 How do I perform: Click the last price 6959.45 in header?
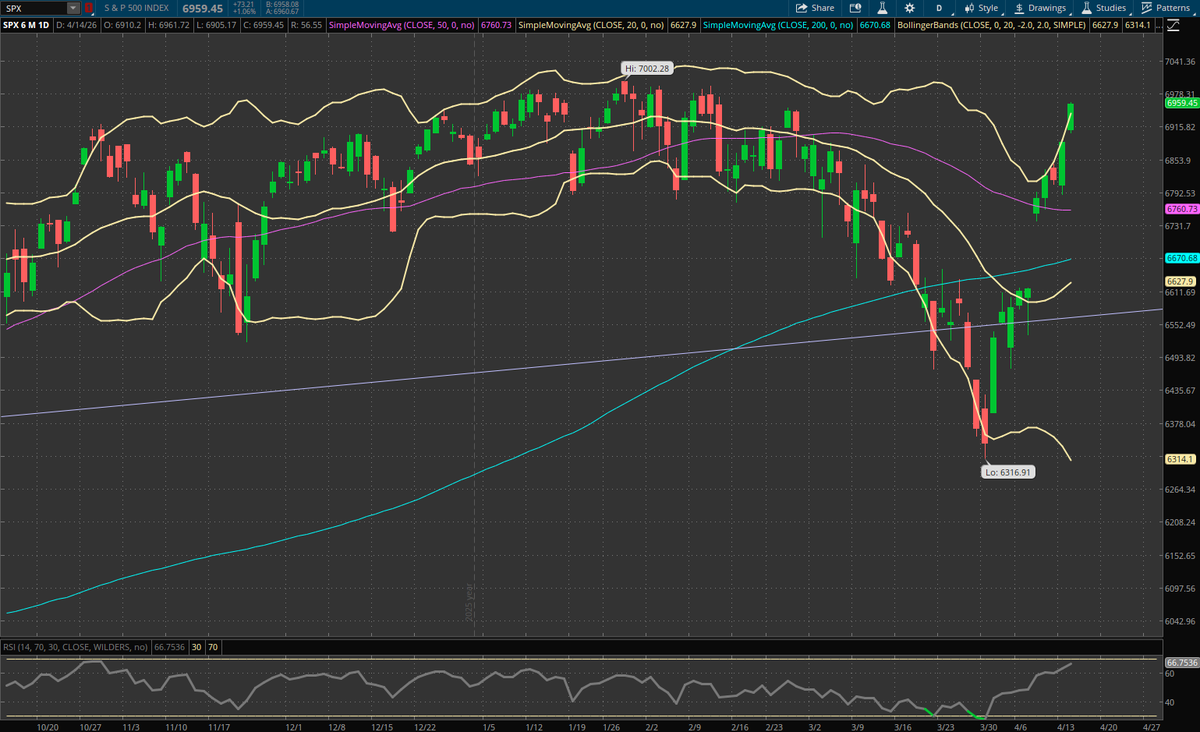coord(202,8)
